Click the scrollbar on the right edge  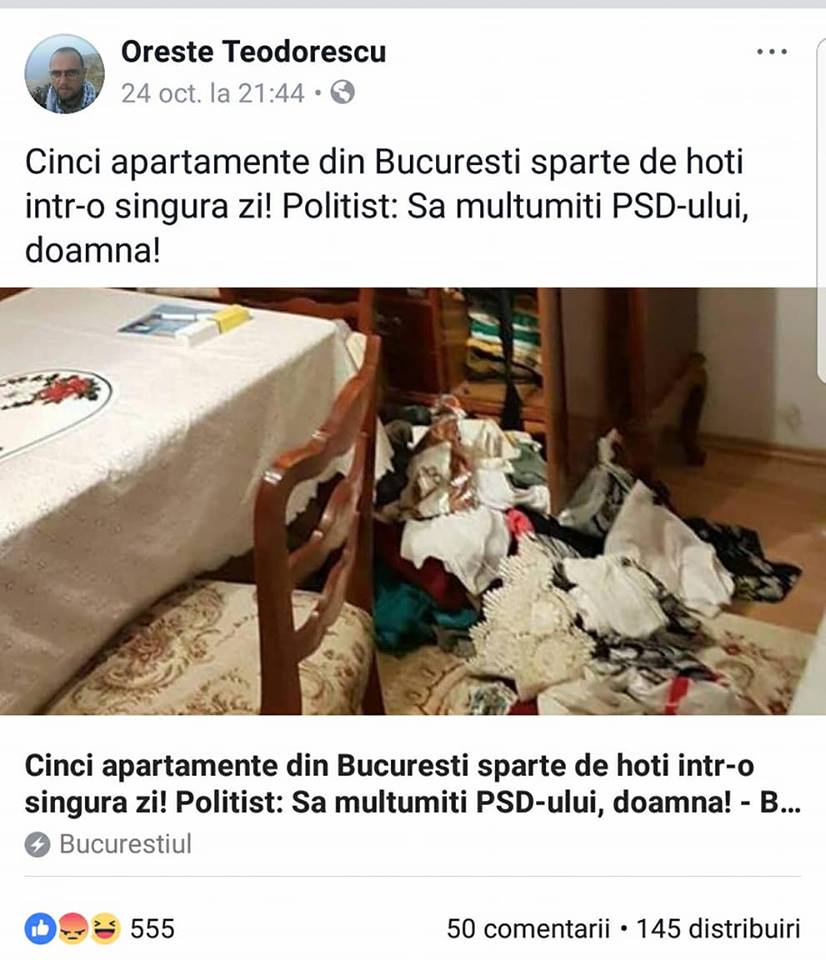821,208
